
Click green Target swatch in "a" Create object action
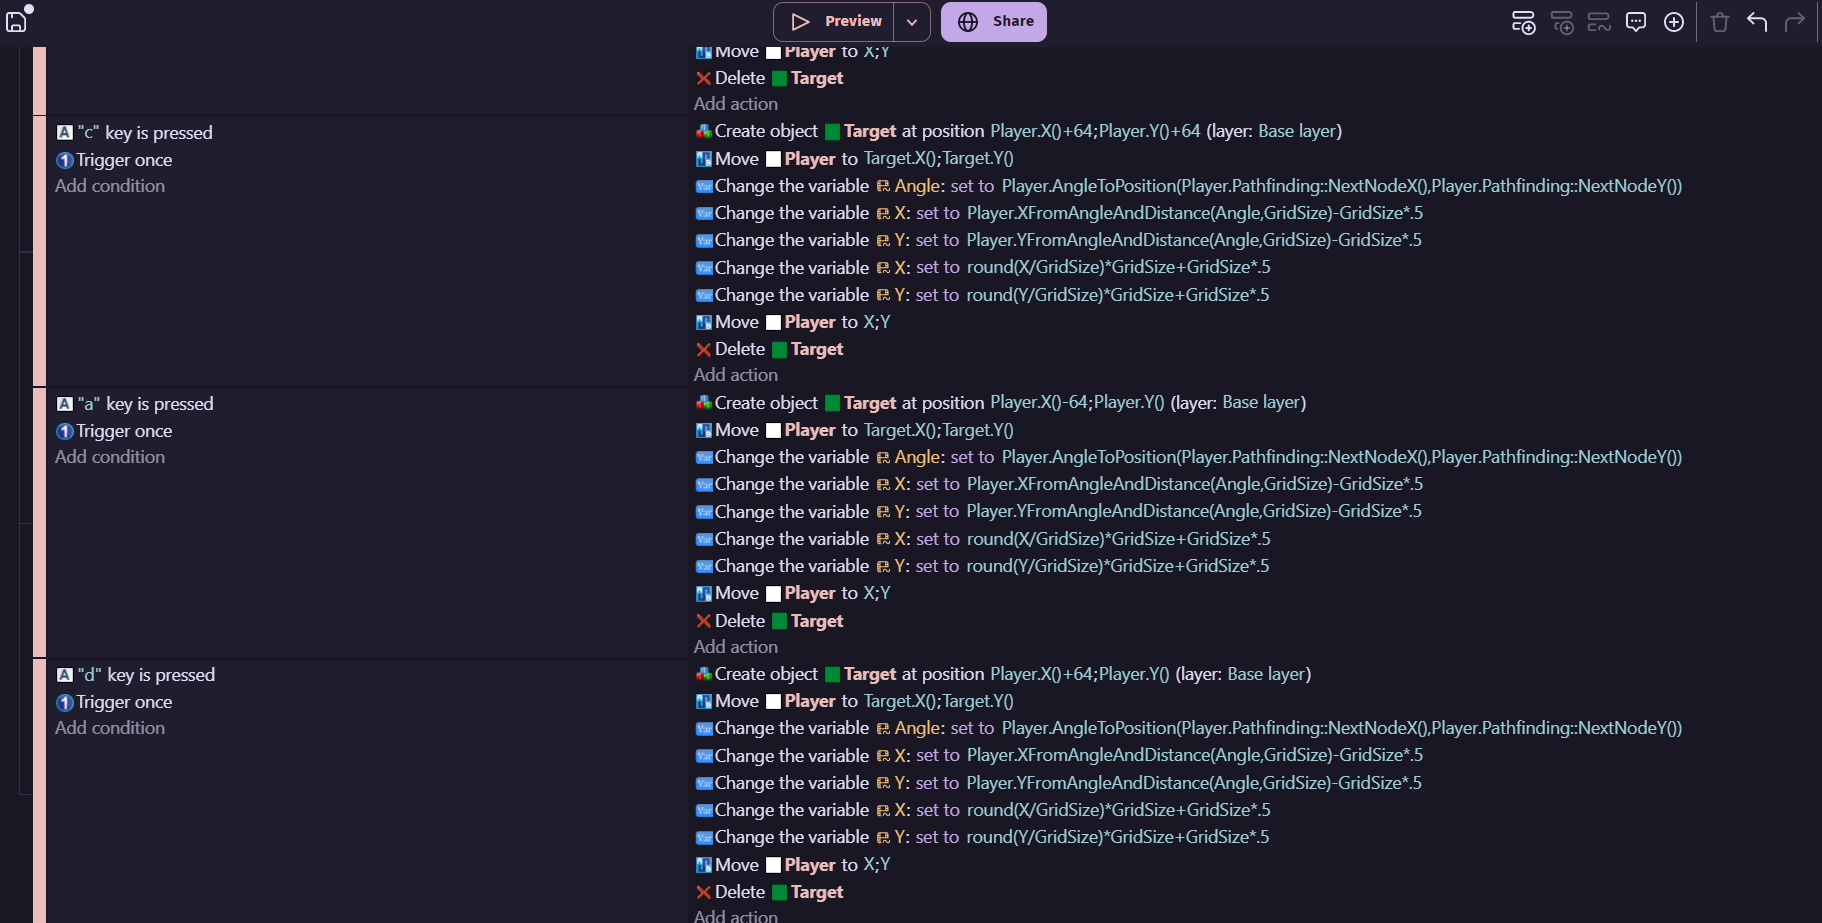coord(832,403)
